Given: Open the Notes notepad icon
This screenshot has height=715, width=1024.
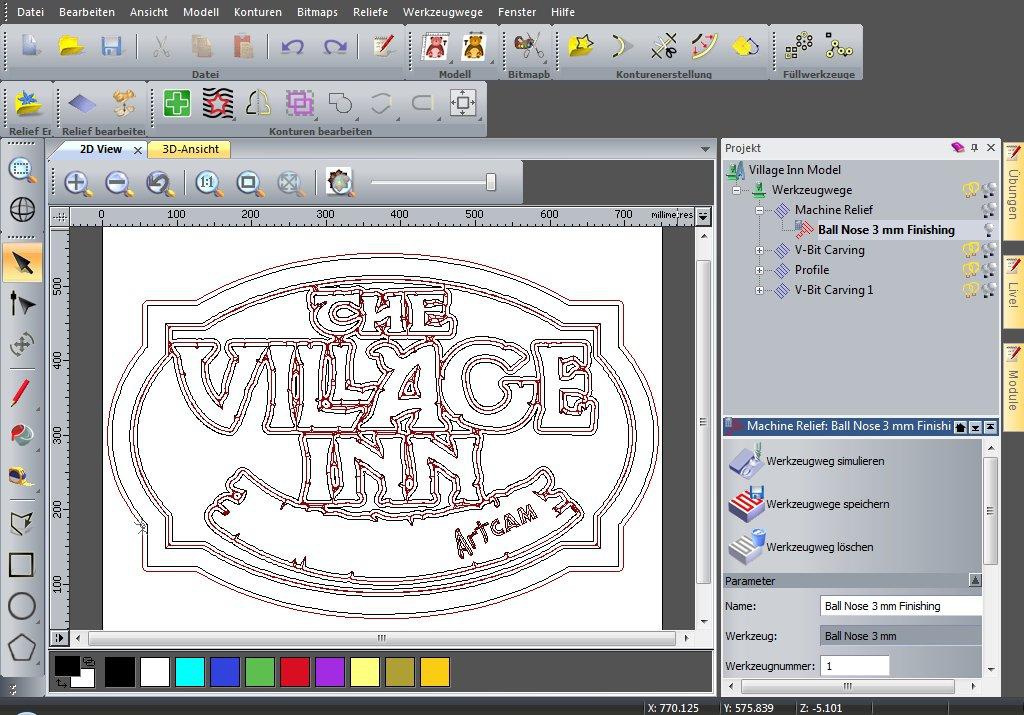Looking at the screenshot, I should [x=383, y=46].
